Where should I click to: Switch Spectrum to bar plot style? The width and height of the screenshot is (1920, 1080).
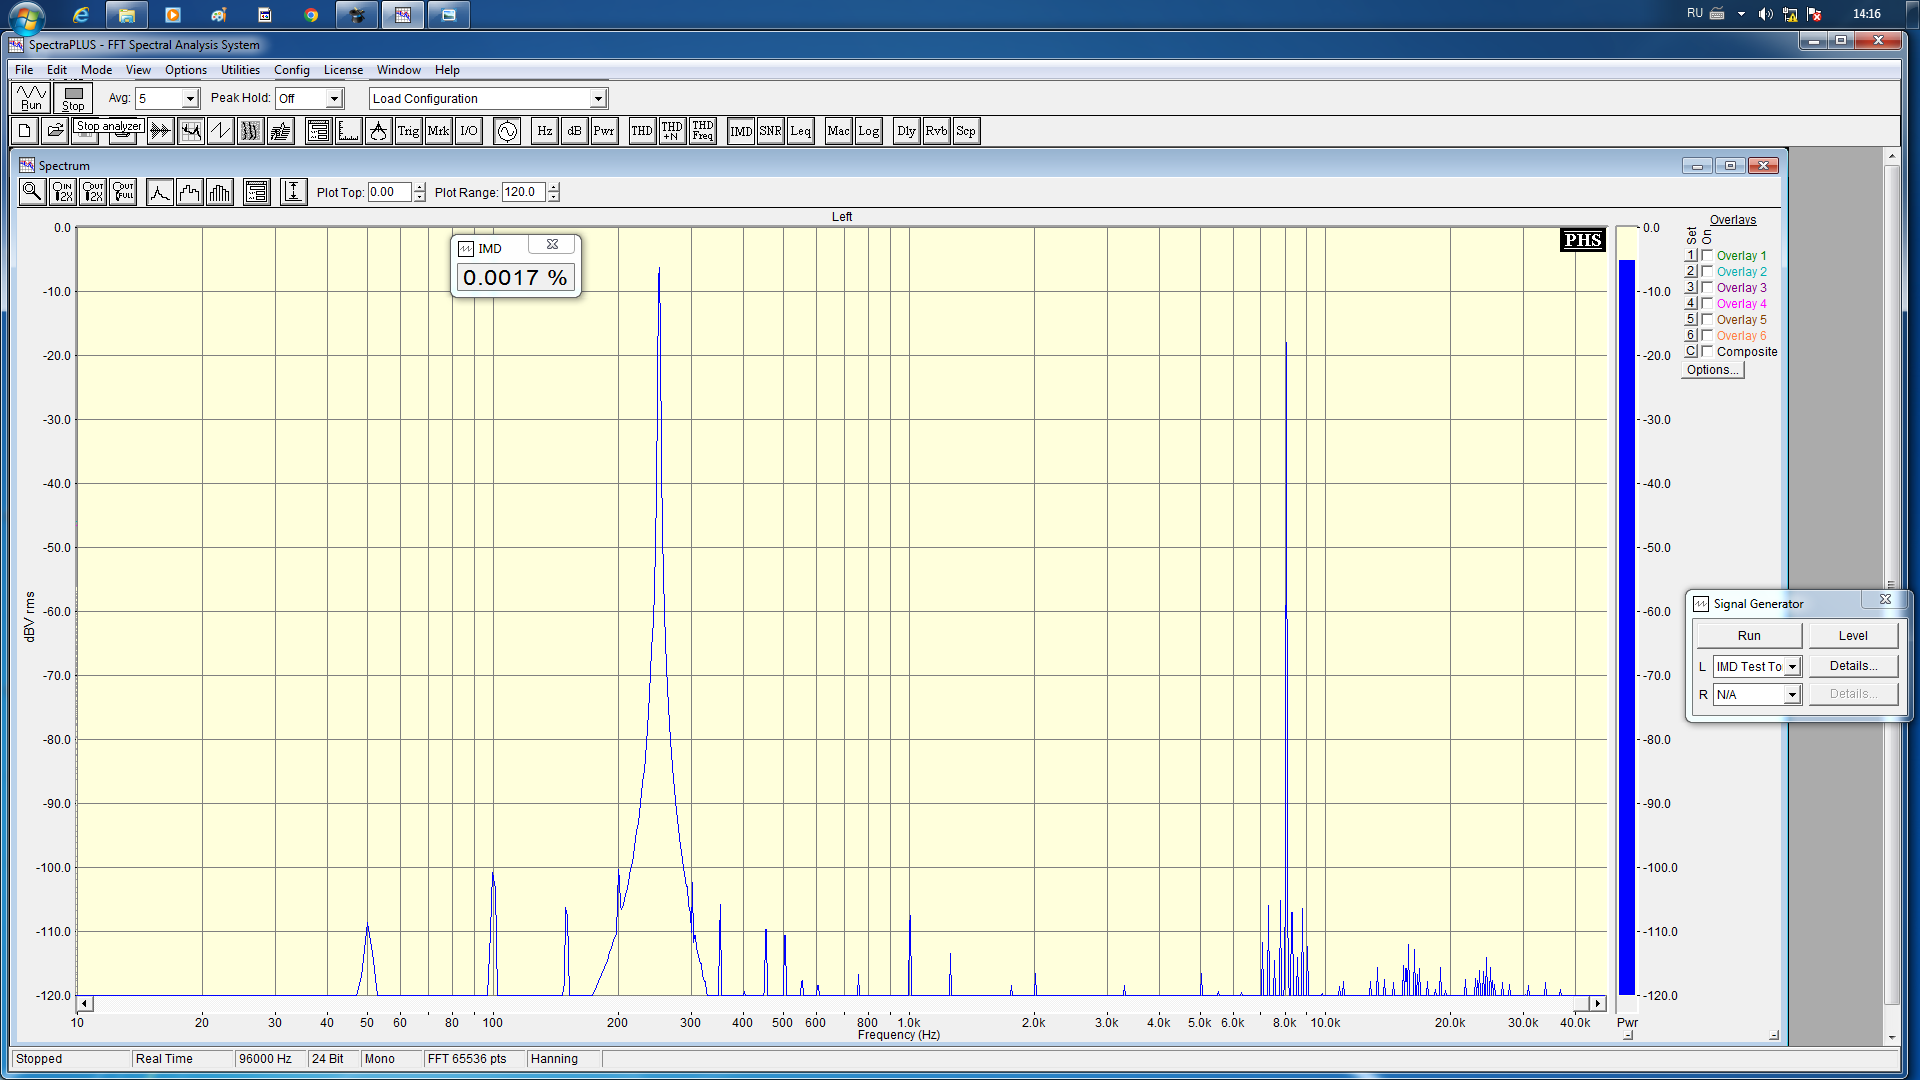pyautogui.click(x=219, y=192)
